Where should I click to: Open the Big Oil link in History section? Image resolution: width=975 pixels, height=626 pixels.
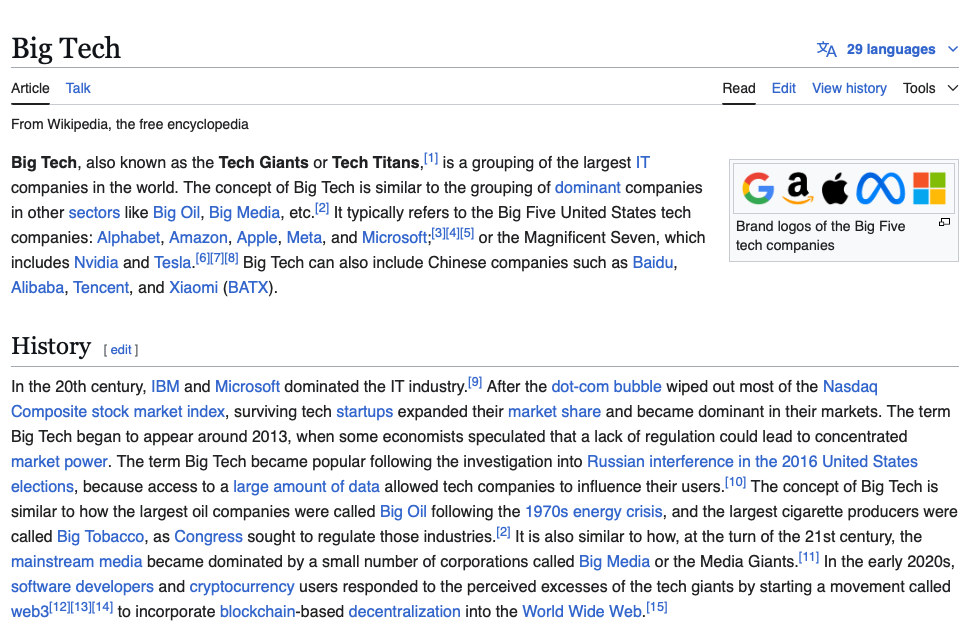click(x=403, y=511)
